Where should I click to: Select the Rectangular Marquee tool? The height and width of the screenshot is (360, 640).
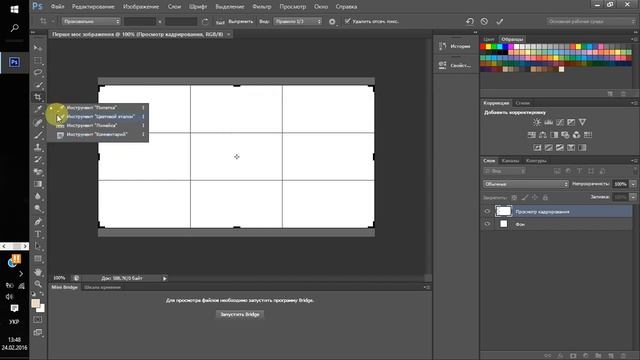(x=38, y=60)
